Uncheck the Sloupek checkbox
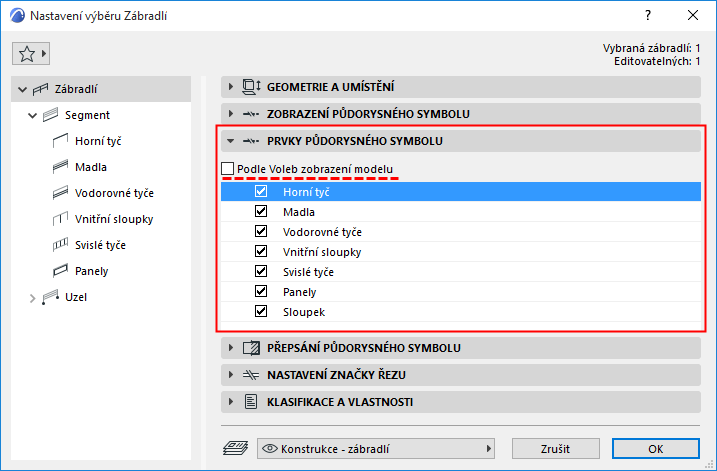The height and width of the screenshot is (471, 717). click(262, 312)
